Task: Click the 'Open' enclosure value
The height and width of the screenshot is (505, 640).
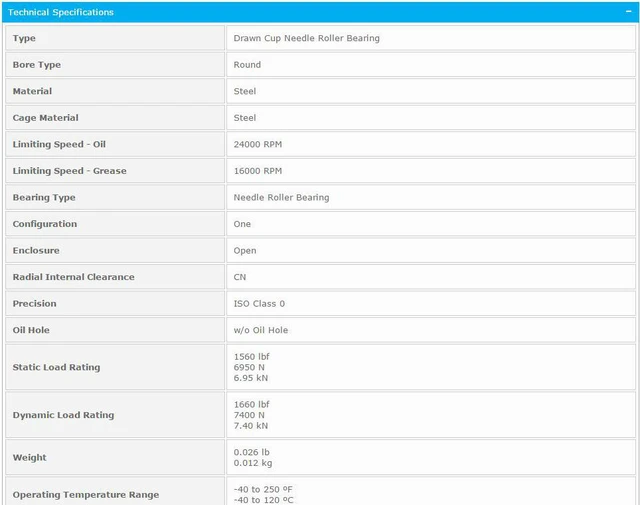Action: (245, 251)
